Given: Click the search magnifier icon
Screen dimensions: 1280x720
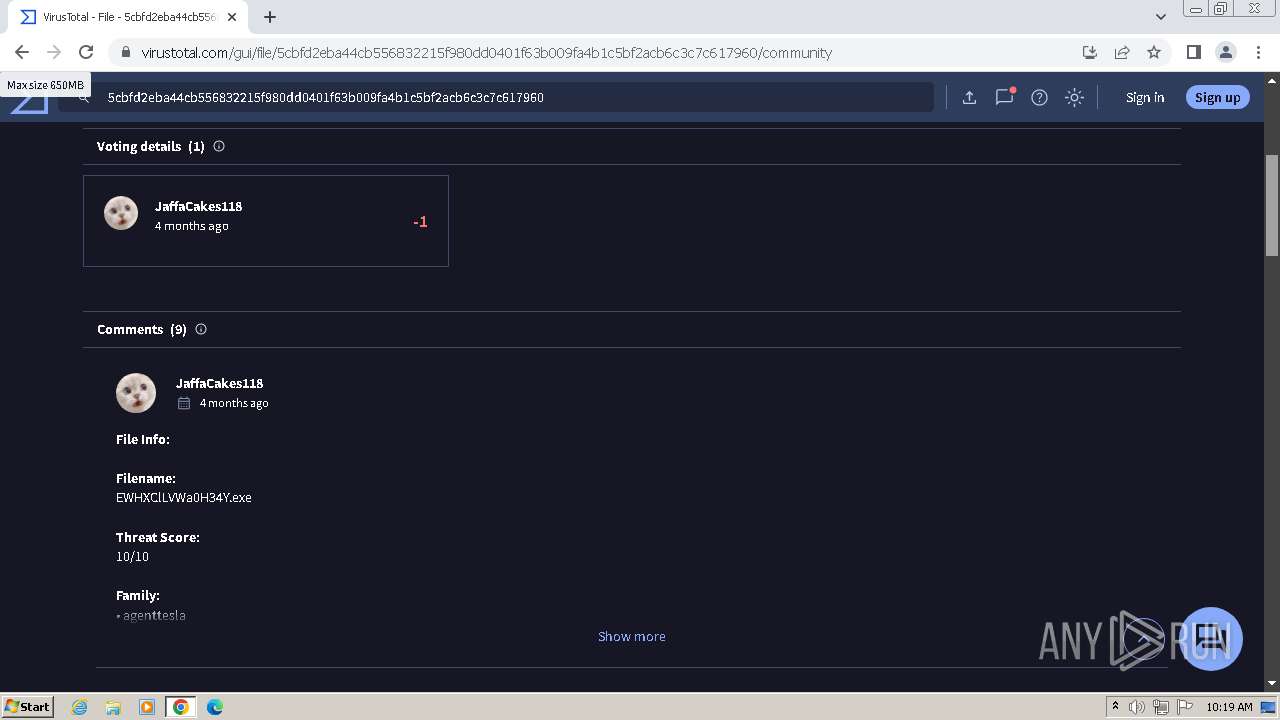Looking at the screenshot, I should [x=84, y=98].
